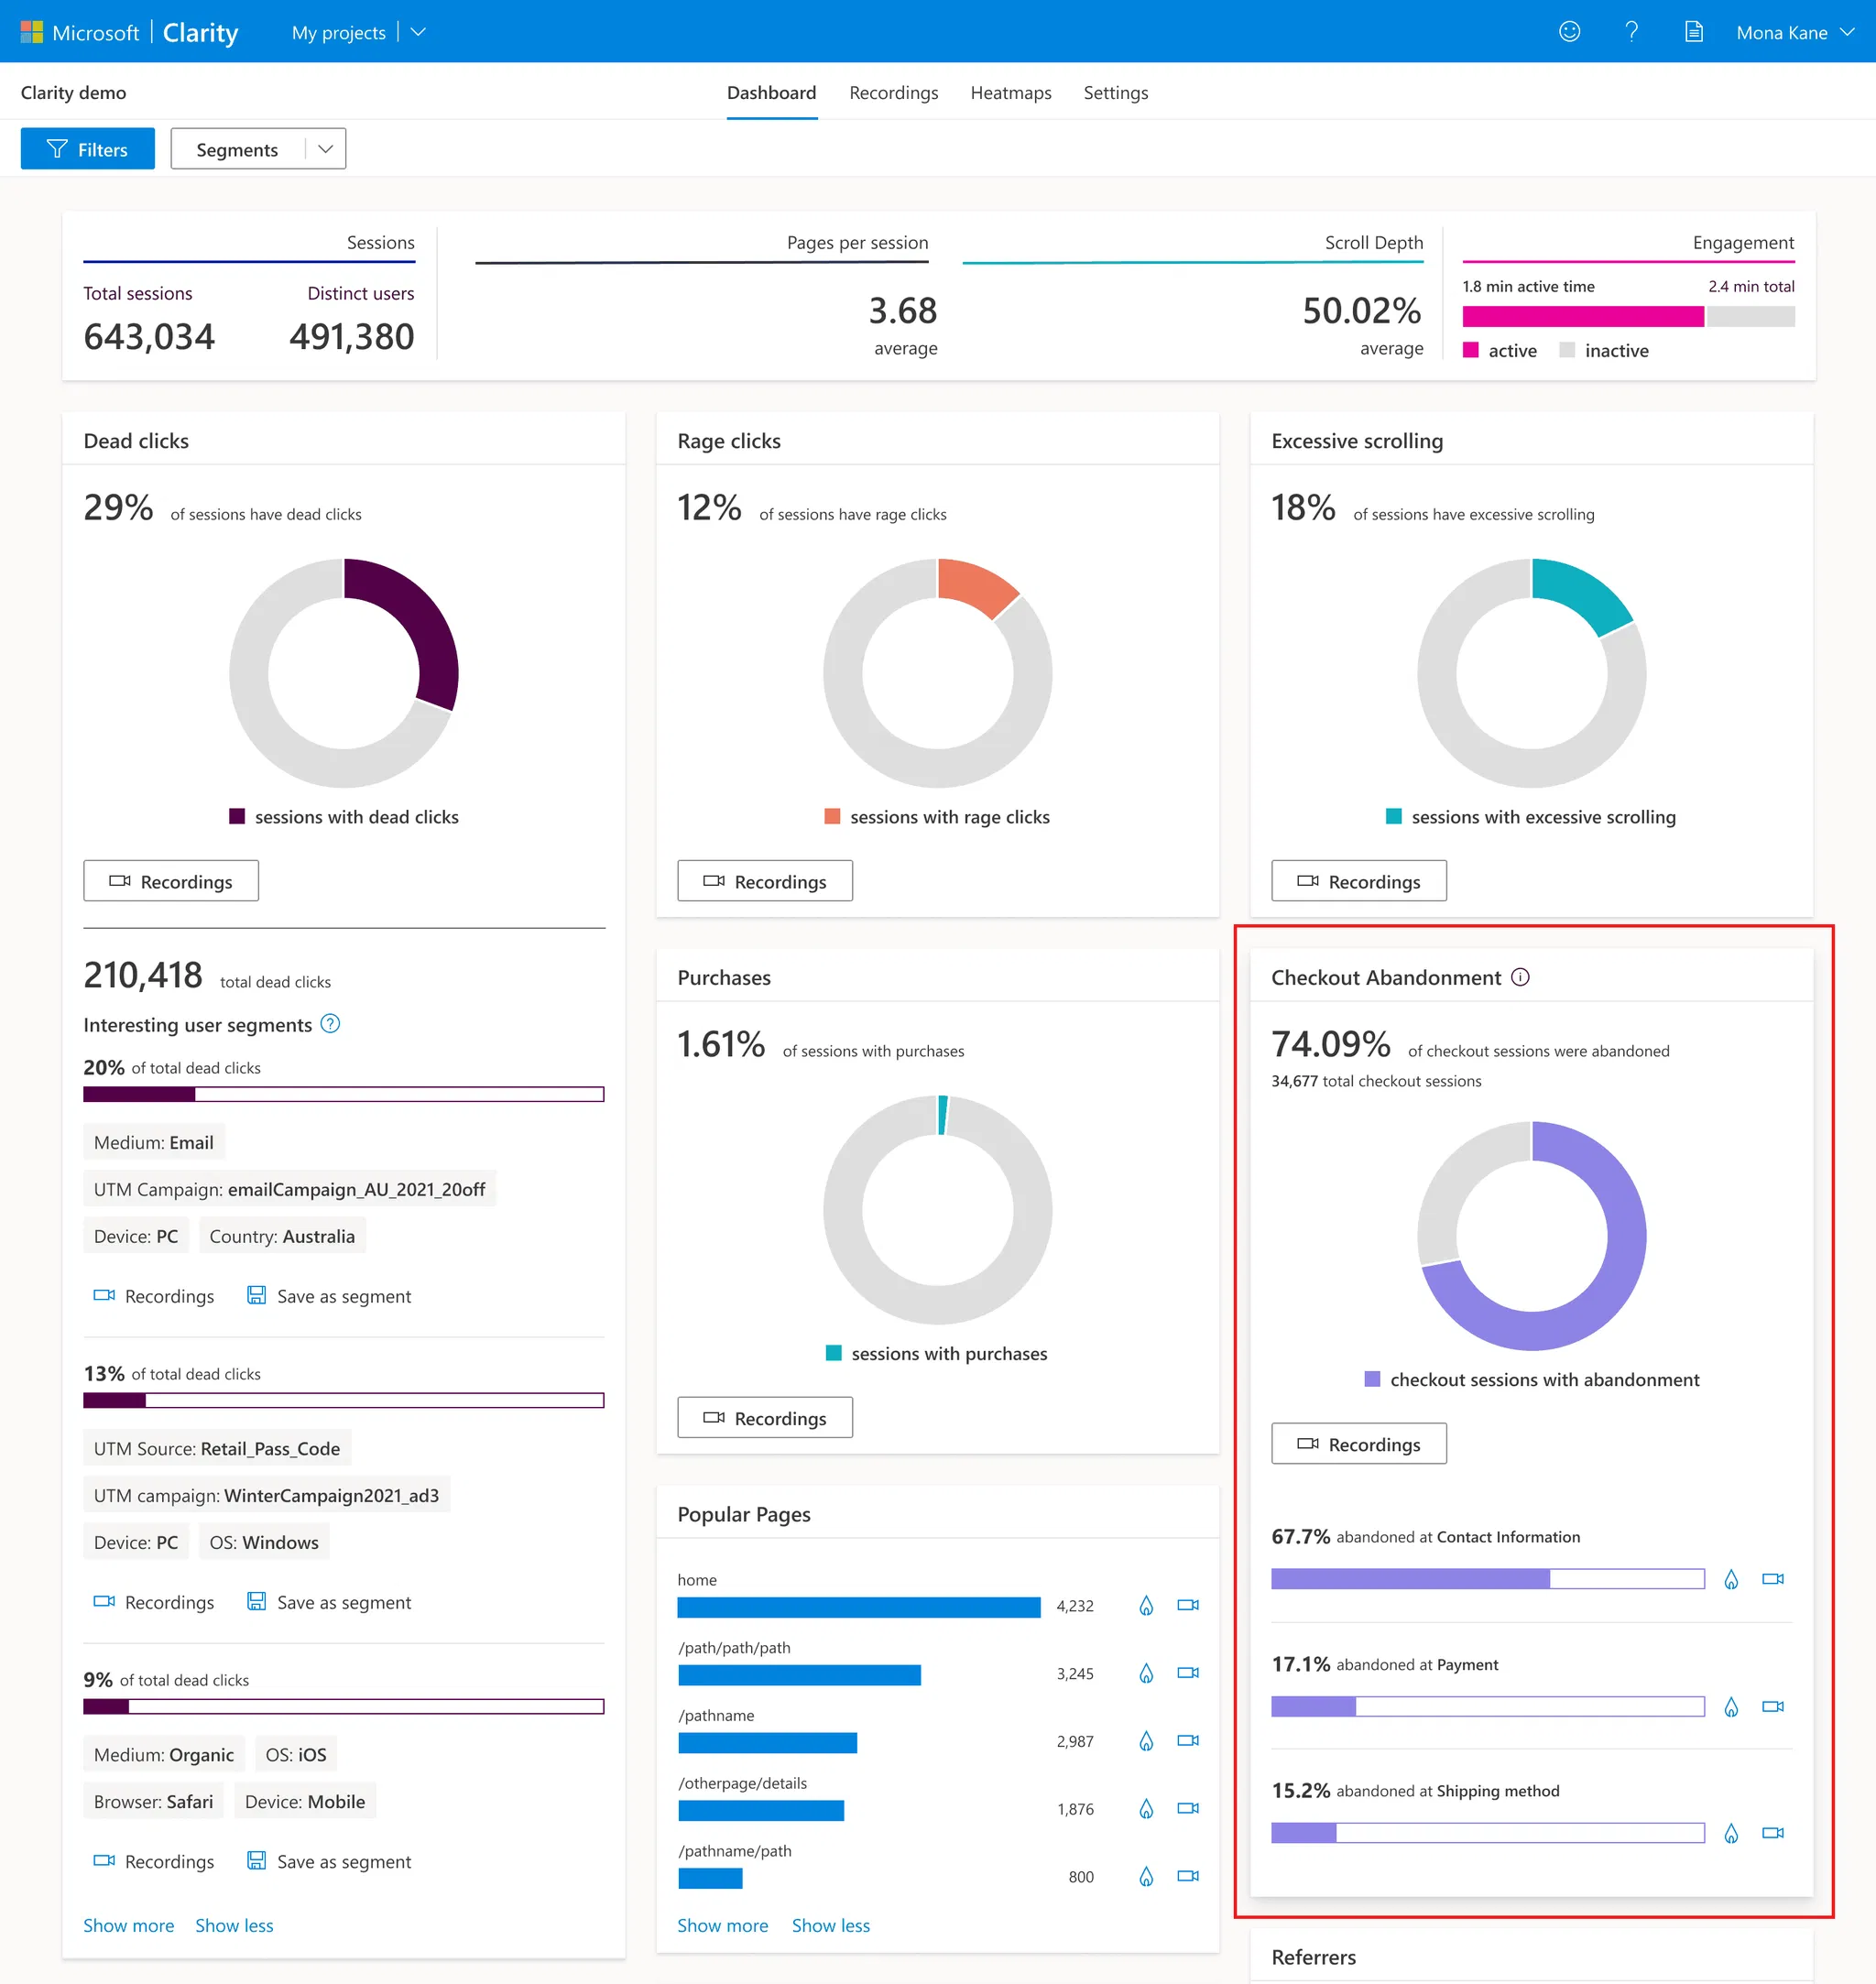Open heatmap for Shipping method abandonment
Image resolution: width=1876 pixels, height=1984 pixels.
pyautogui.click(x=1731, y=1833)
